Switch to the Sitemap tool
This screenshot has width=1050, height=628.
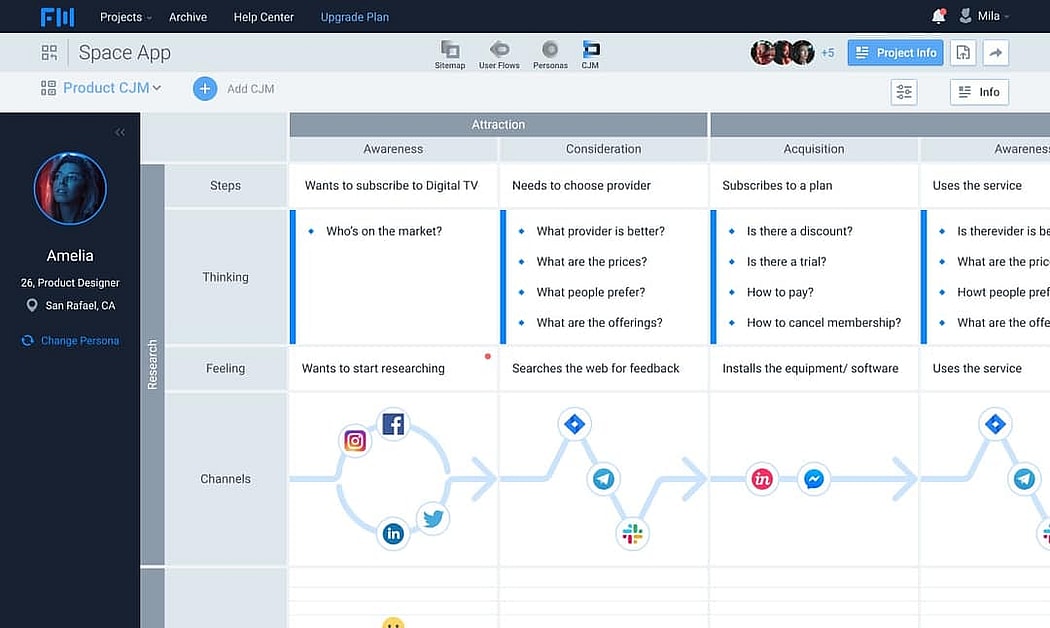point(450,54)
